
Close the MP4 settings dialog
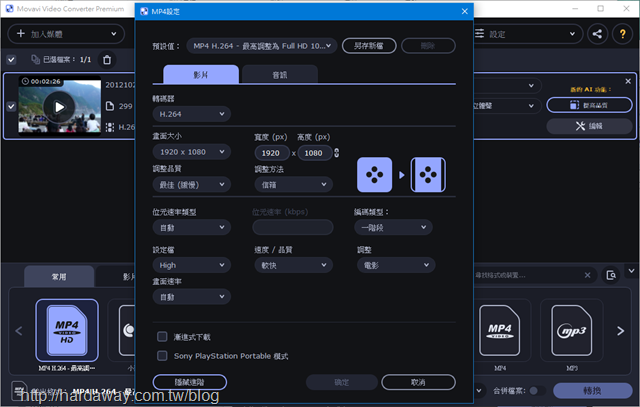point(464,11)
